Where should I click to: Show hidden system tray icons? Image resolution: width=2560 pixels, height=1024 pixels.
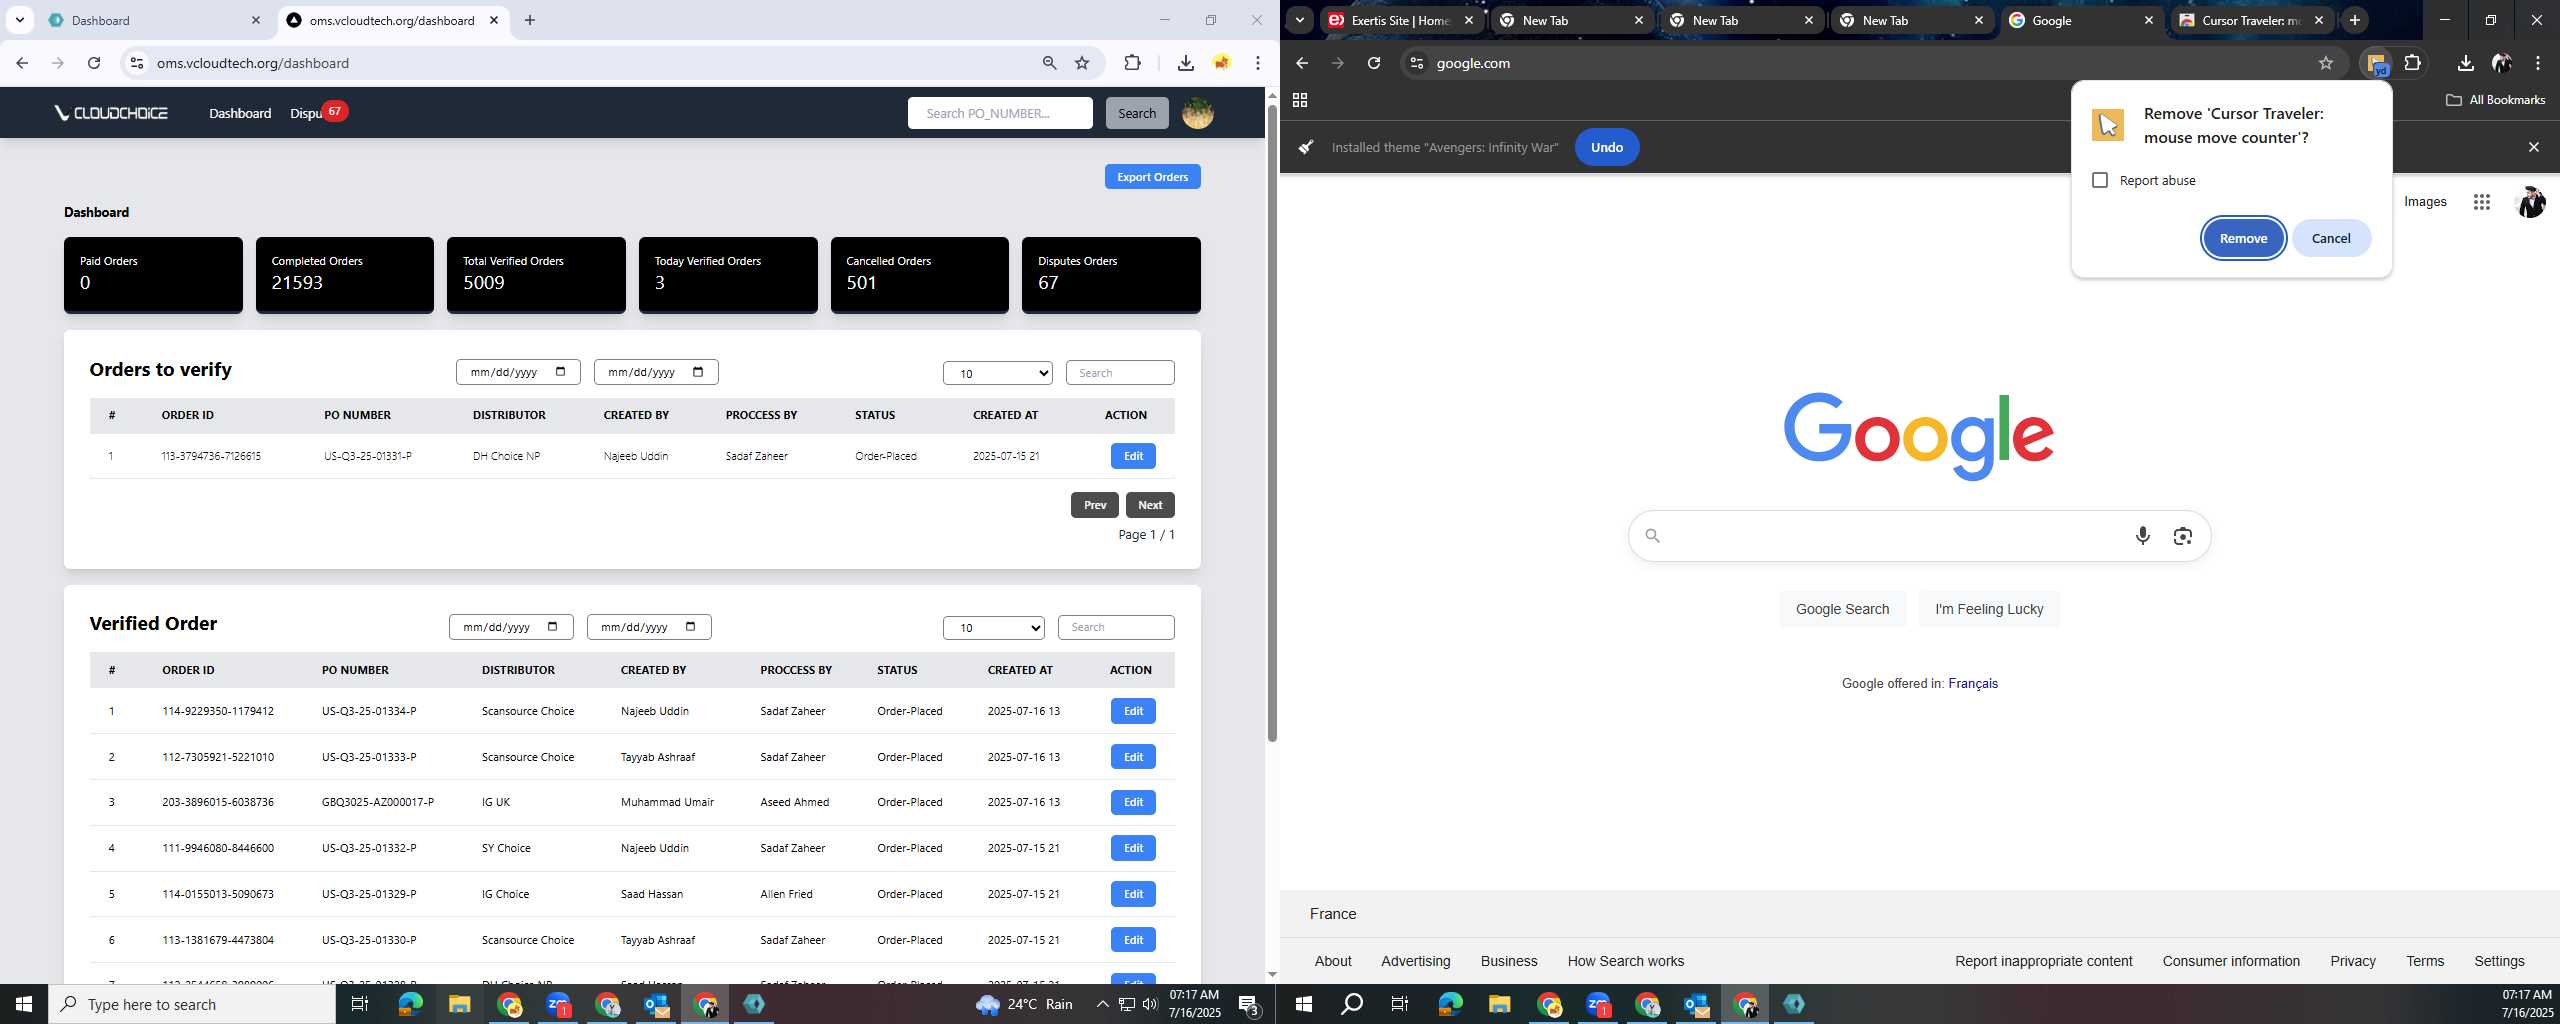point(1101,1004)
